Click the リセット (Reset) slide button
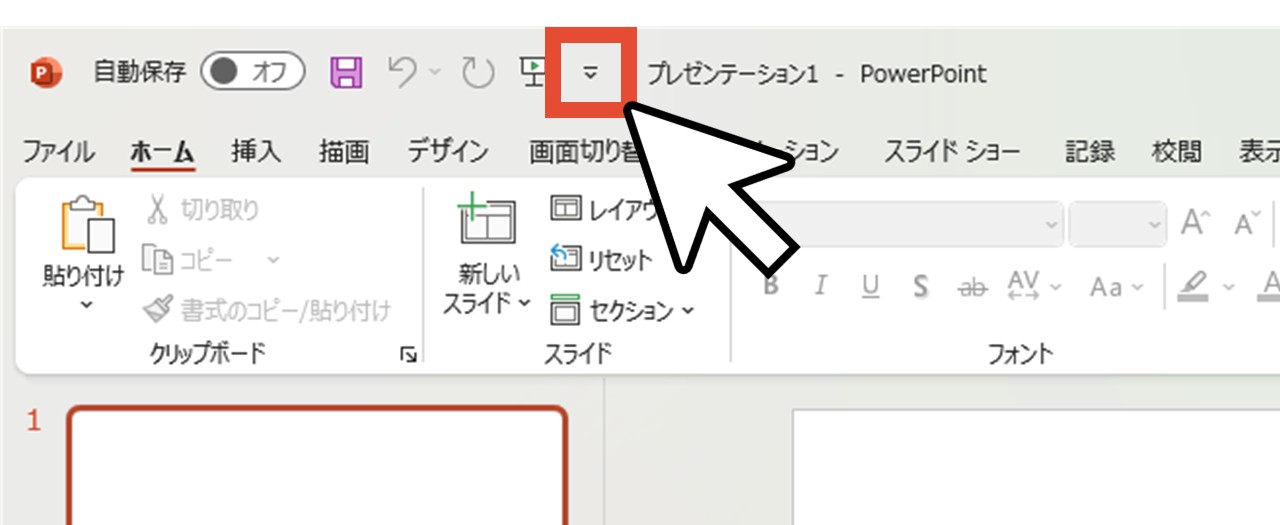Image resolution: width=1280 pixels, height=525 pixels. tap(601, 260)
